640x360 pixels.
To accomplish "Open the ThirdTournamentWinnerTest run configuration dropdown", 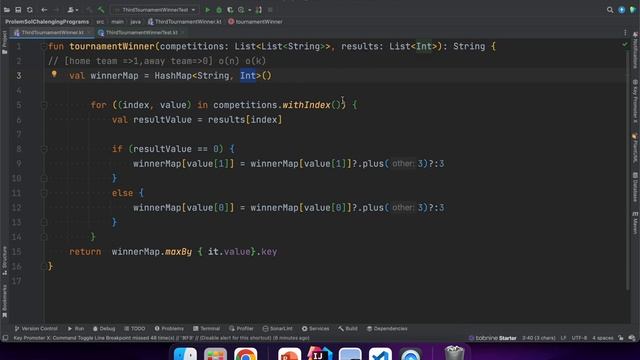I will tap(155, 10).
